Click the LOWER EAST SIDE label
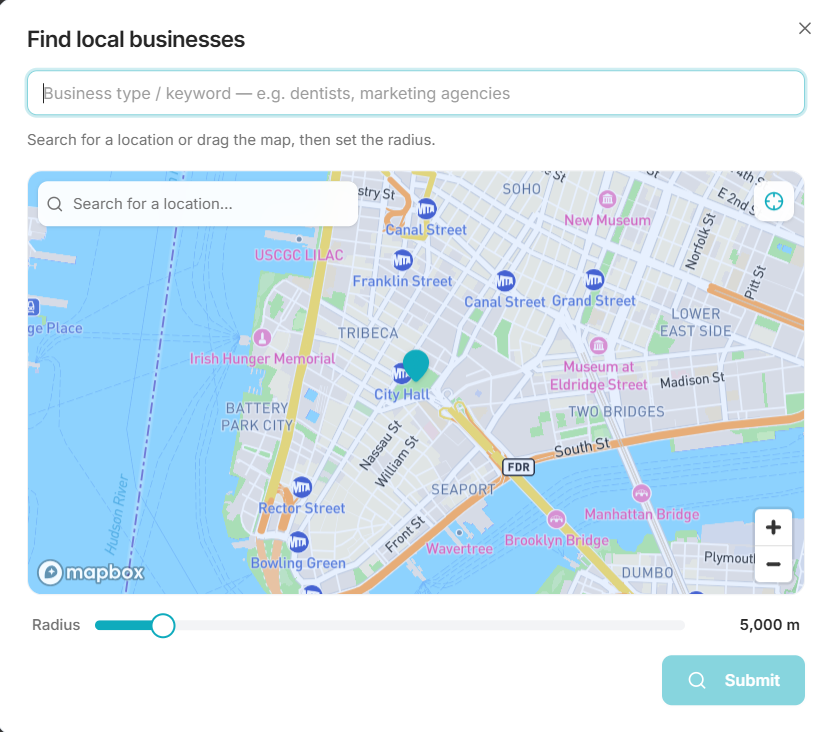 point(696,322)
